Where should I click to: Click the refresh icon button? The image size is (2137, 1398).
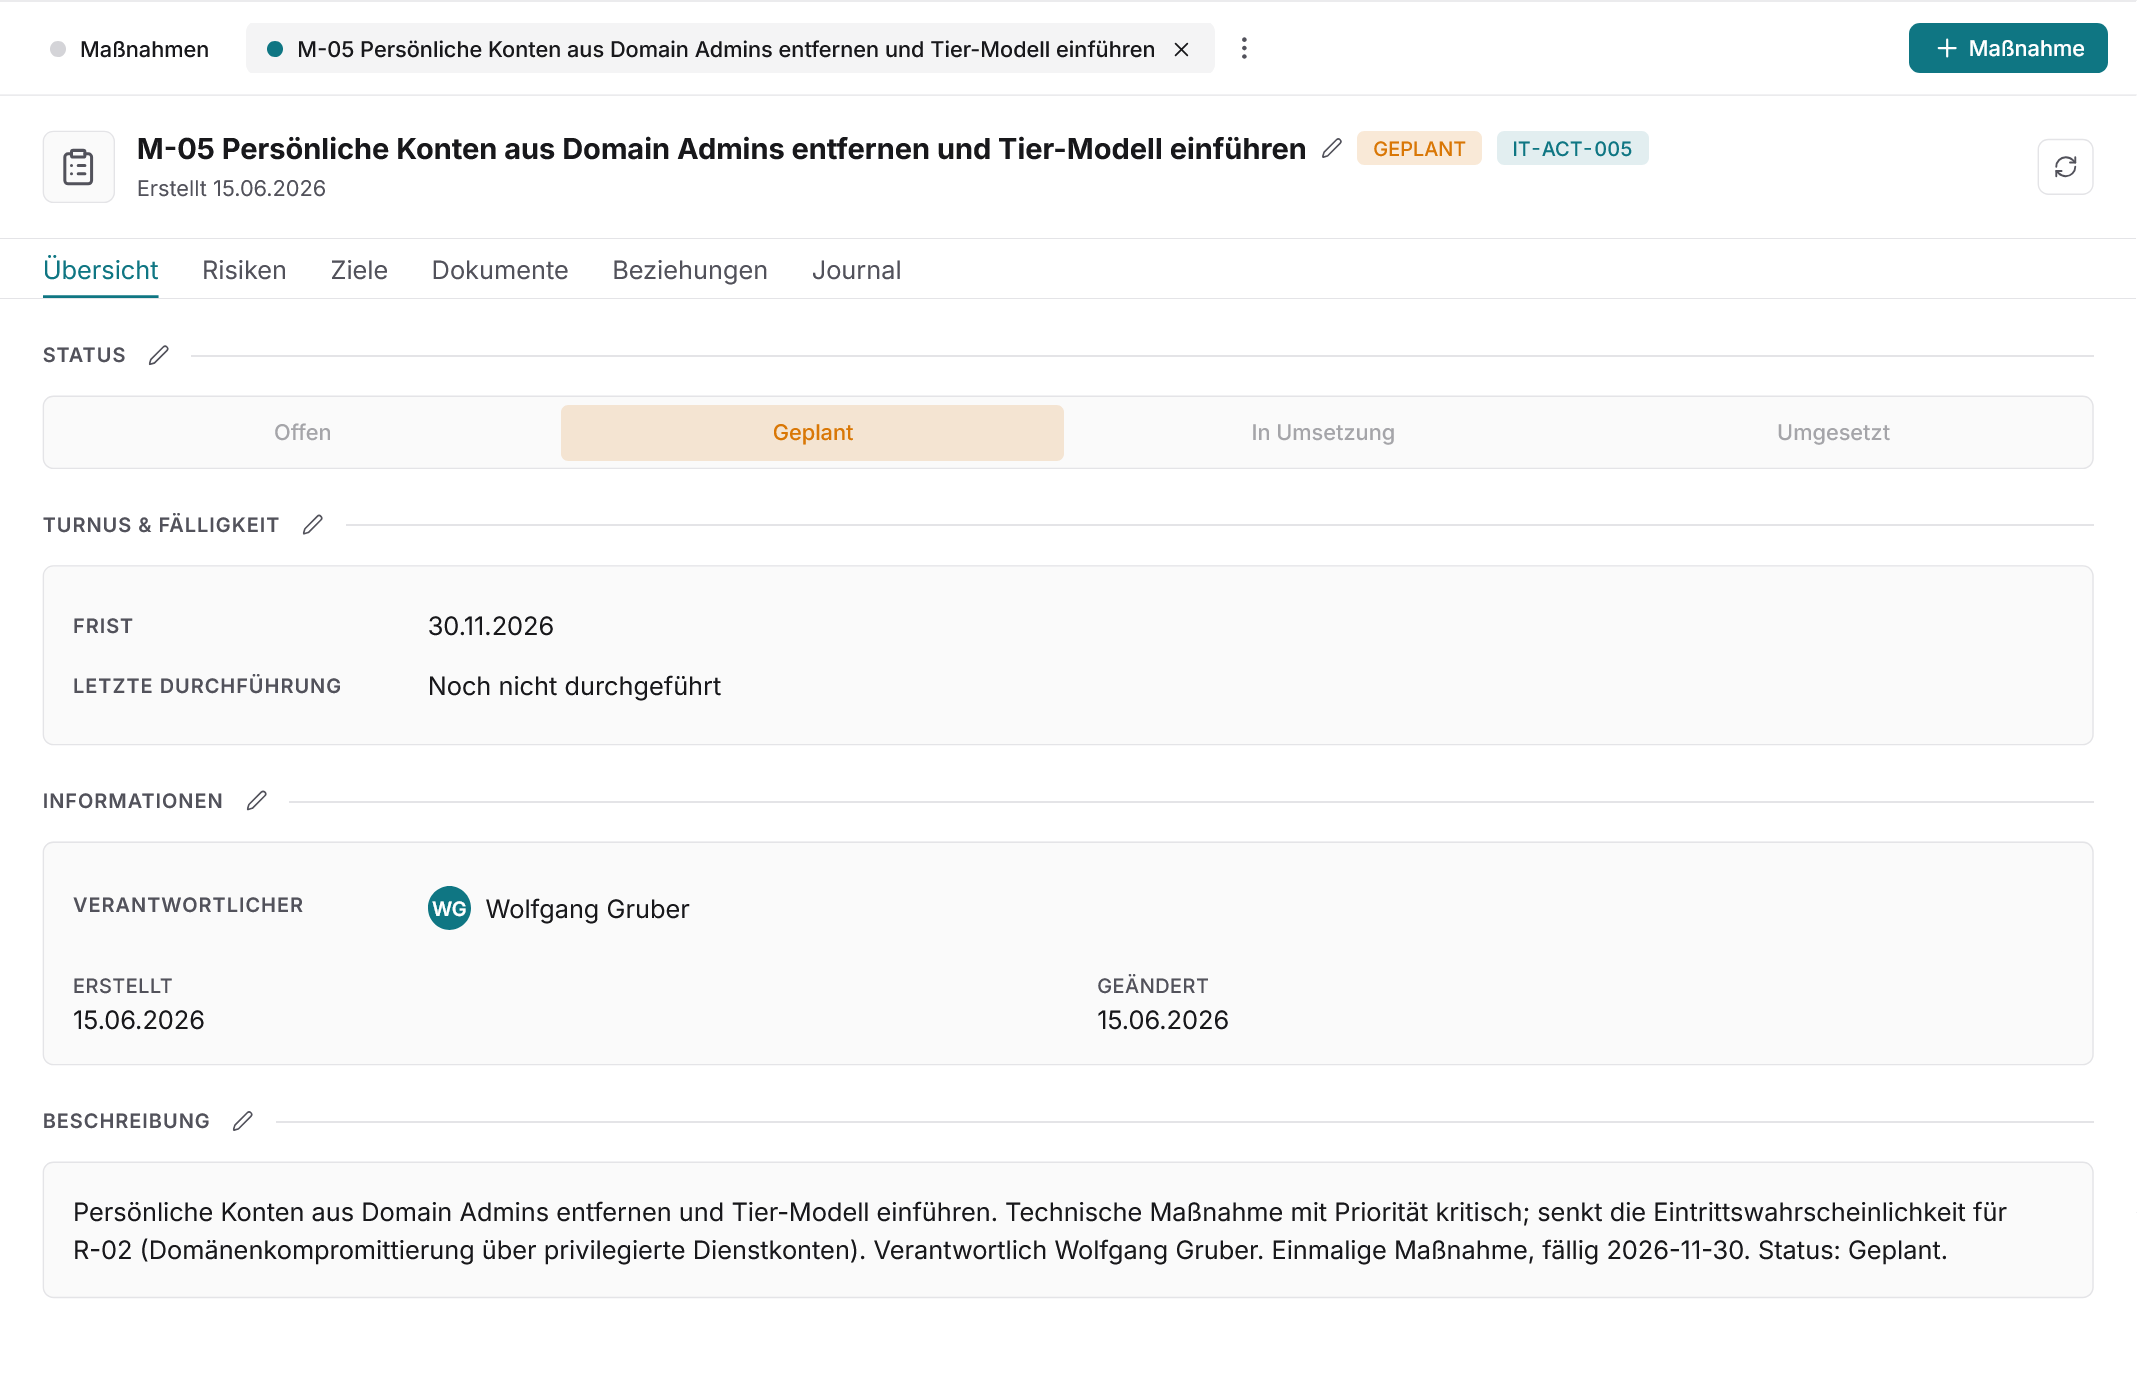click(x=2065, y=167)
